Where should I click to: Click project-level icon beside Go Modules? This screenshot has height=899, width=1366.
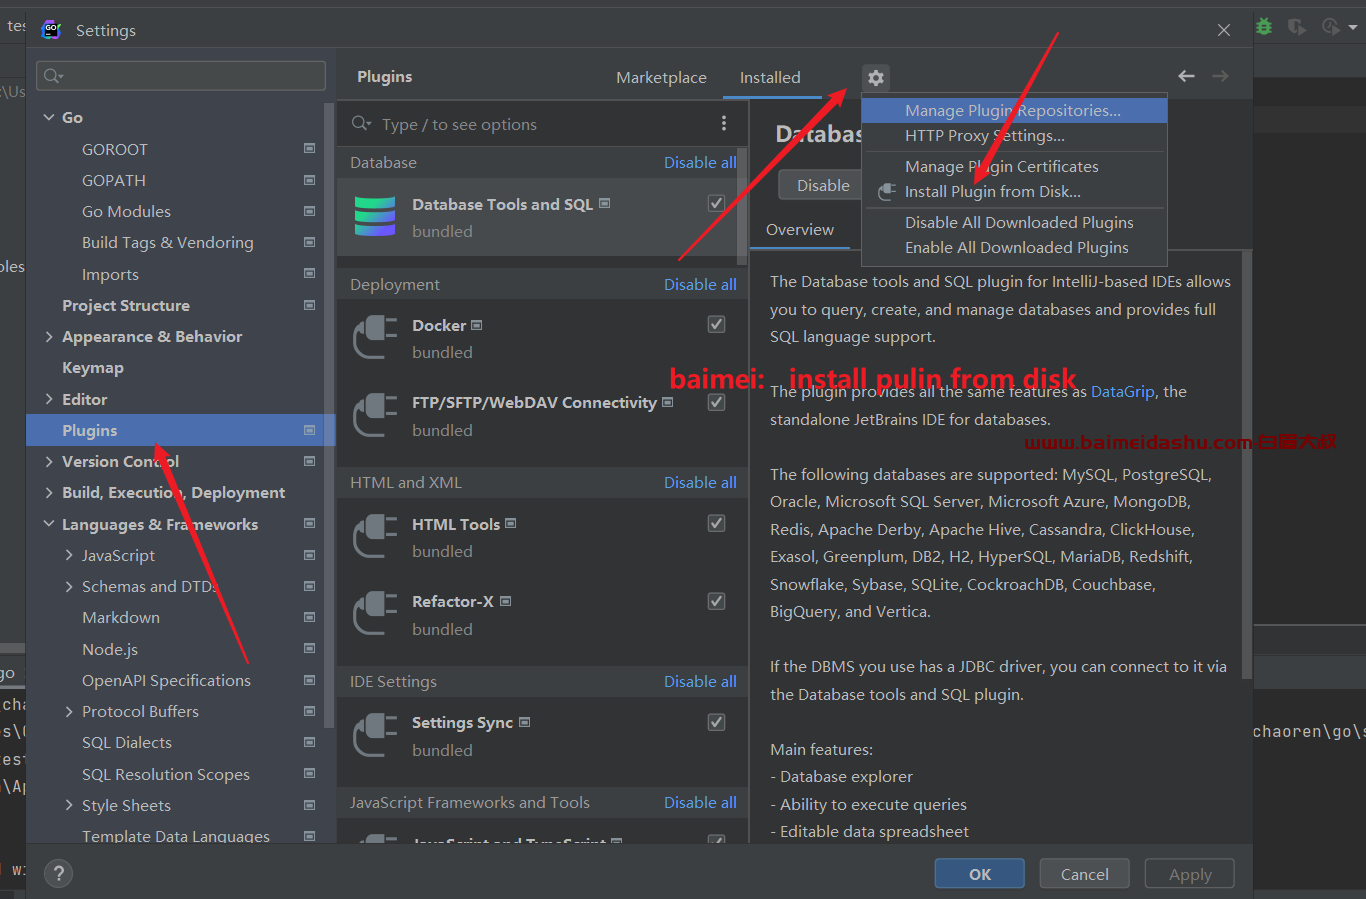[309, 211]
